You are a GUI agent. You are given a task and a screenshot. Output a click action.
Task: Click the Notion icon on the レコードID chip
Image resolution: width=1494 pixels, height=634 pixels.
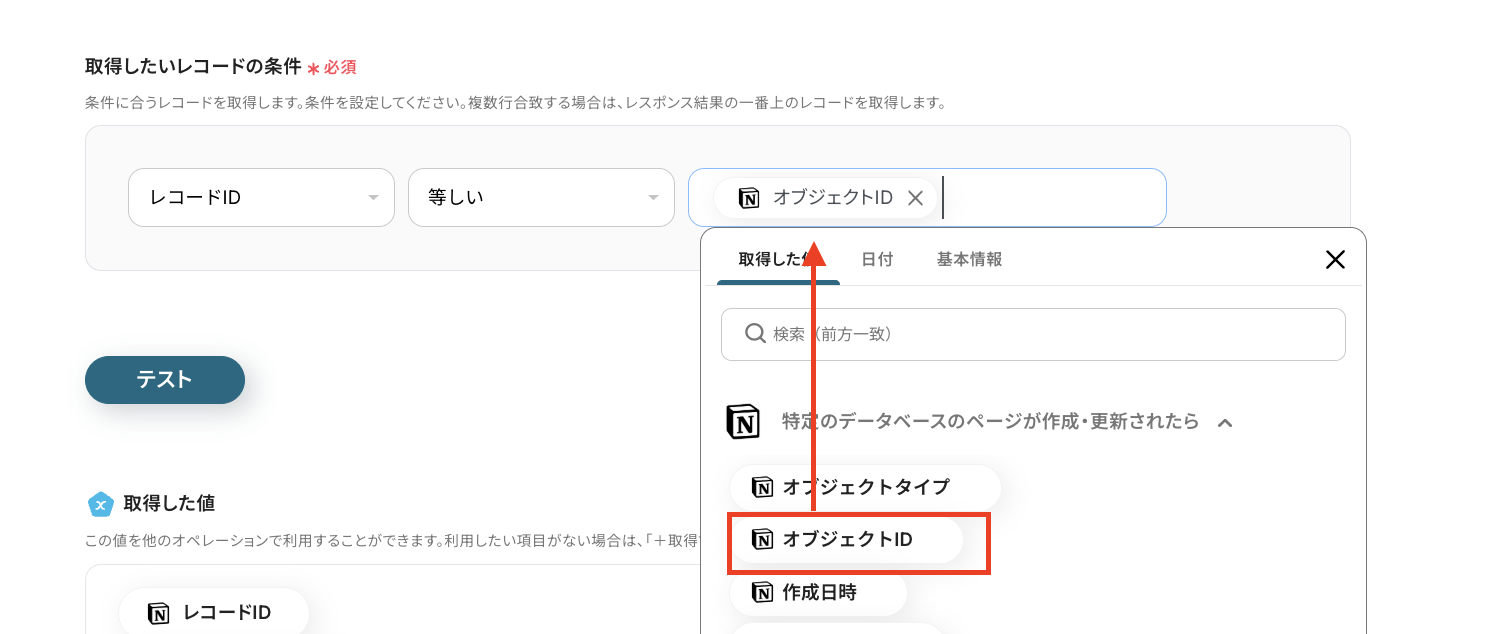point(160,611)
